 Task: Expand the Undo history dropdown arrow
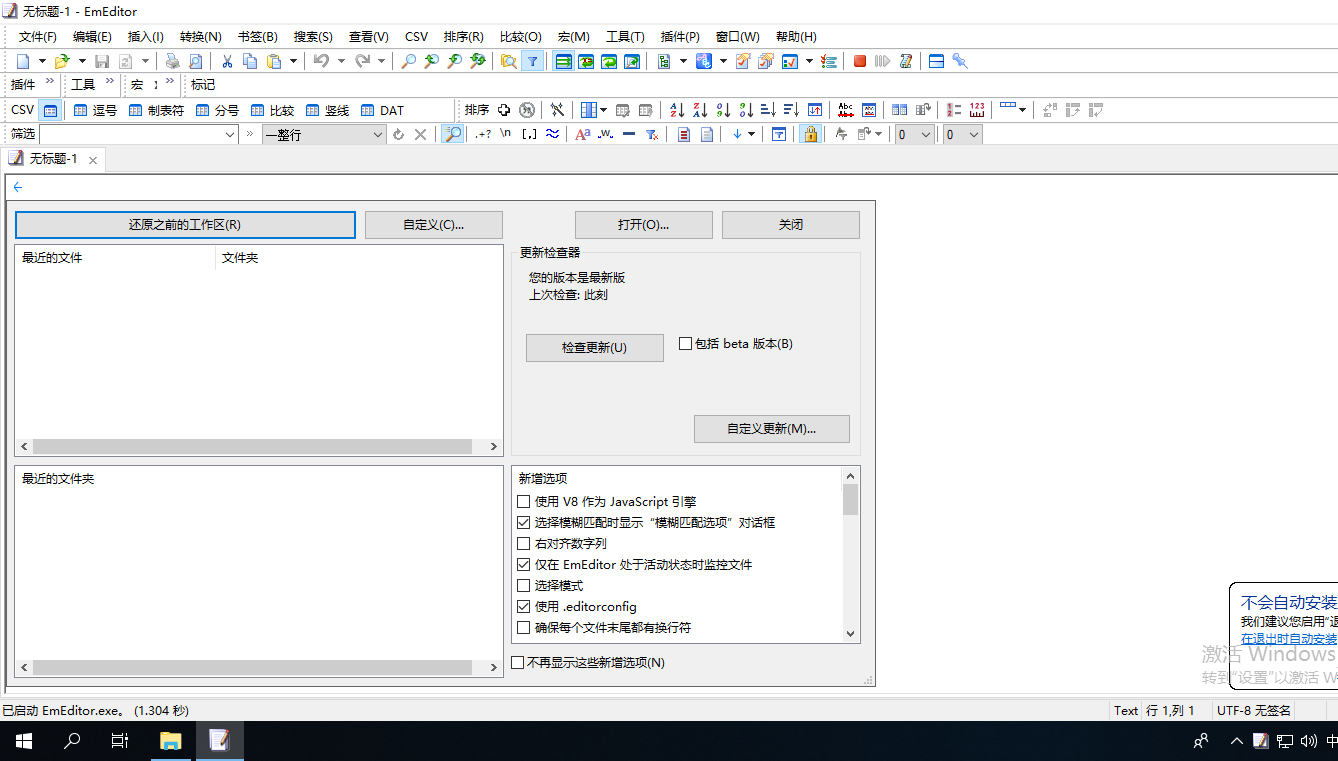[x=341, y=61]
